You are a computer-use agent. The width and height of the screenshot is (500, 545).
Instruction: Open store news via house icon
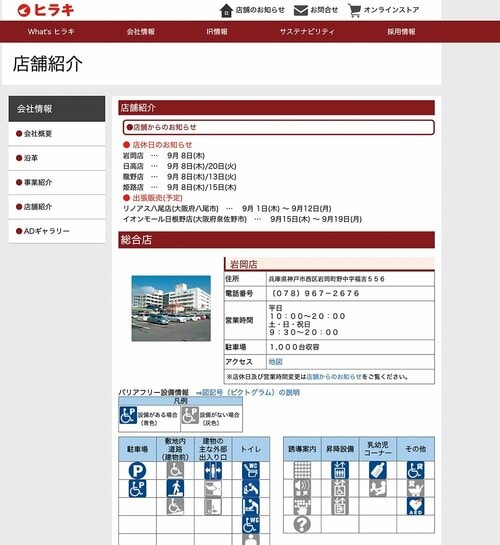(x=226, y=10)
